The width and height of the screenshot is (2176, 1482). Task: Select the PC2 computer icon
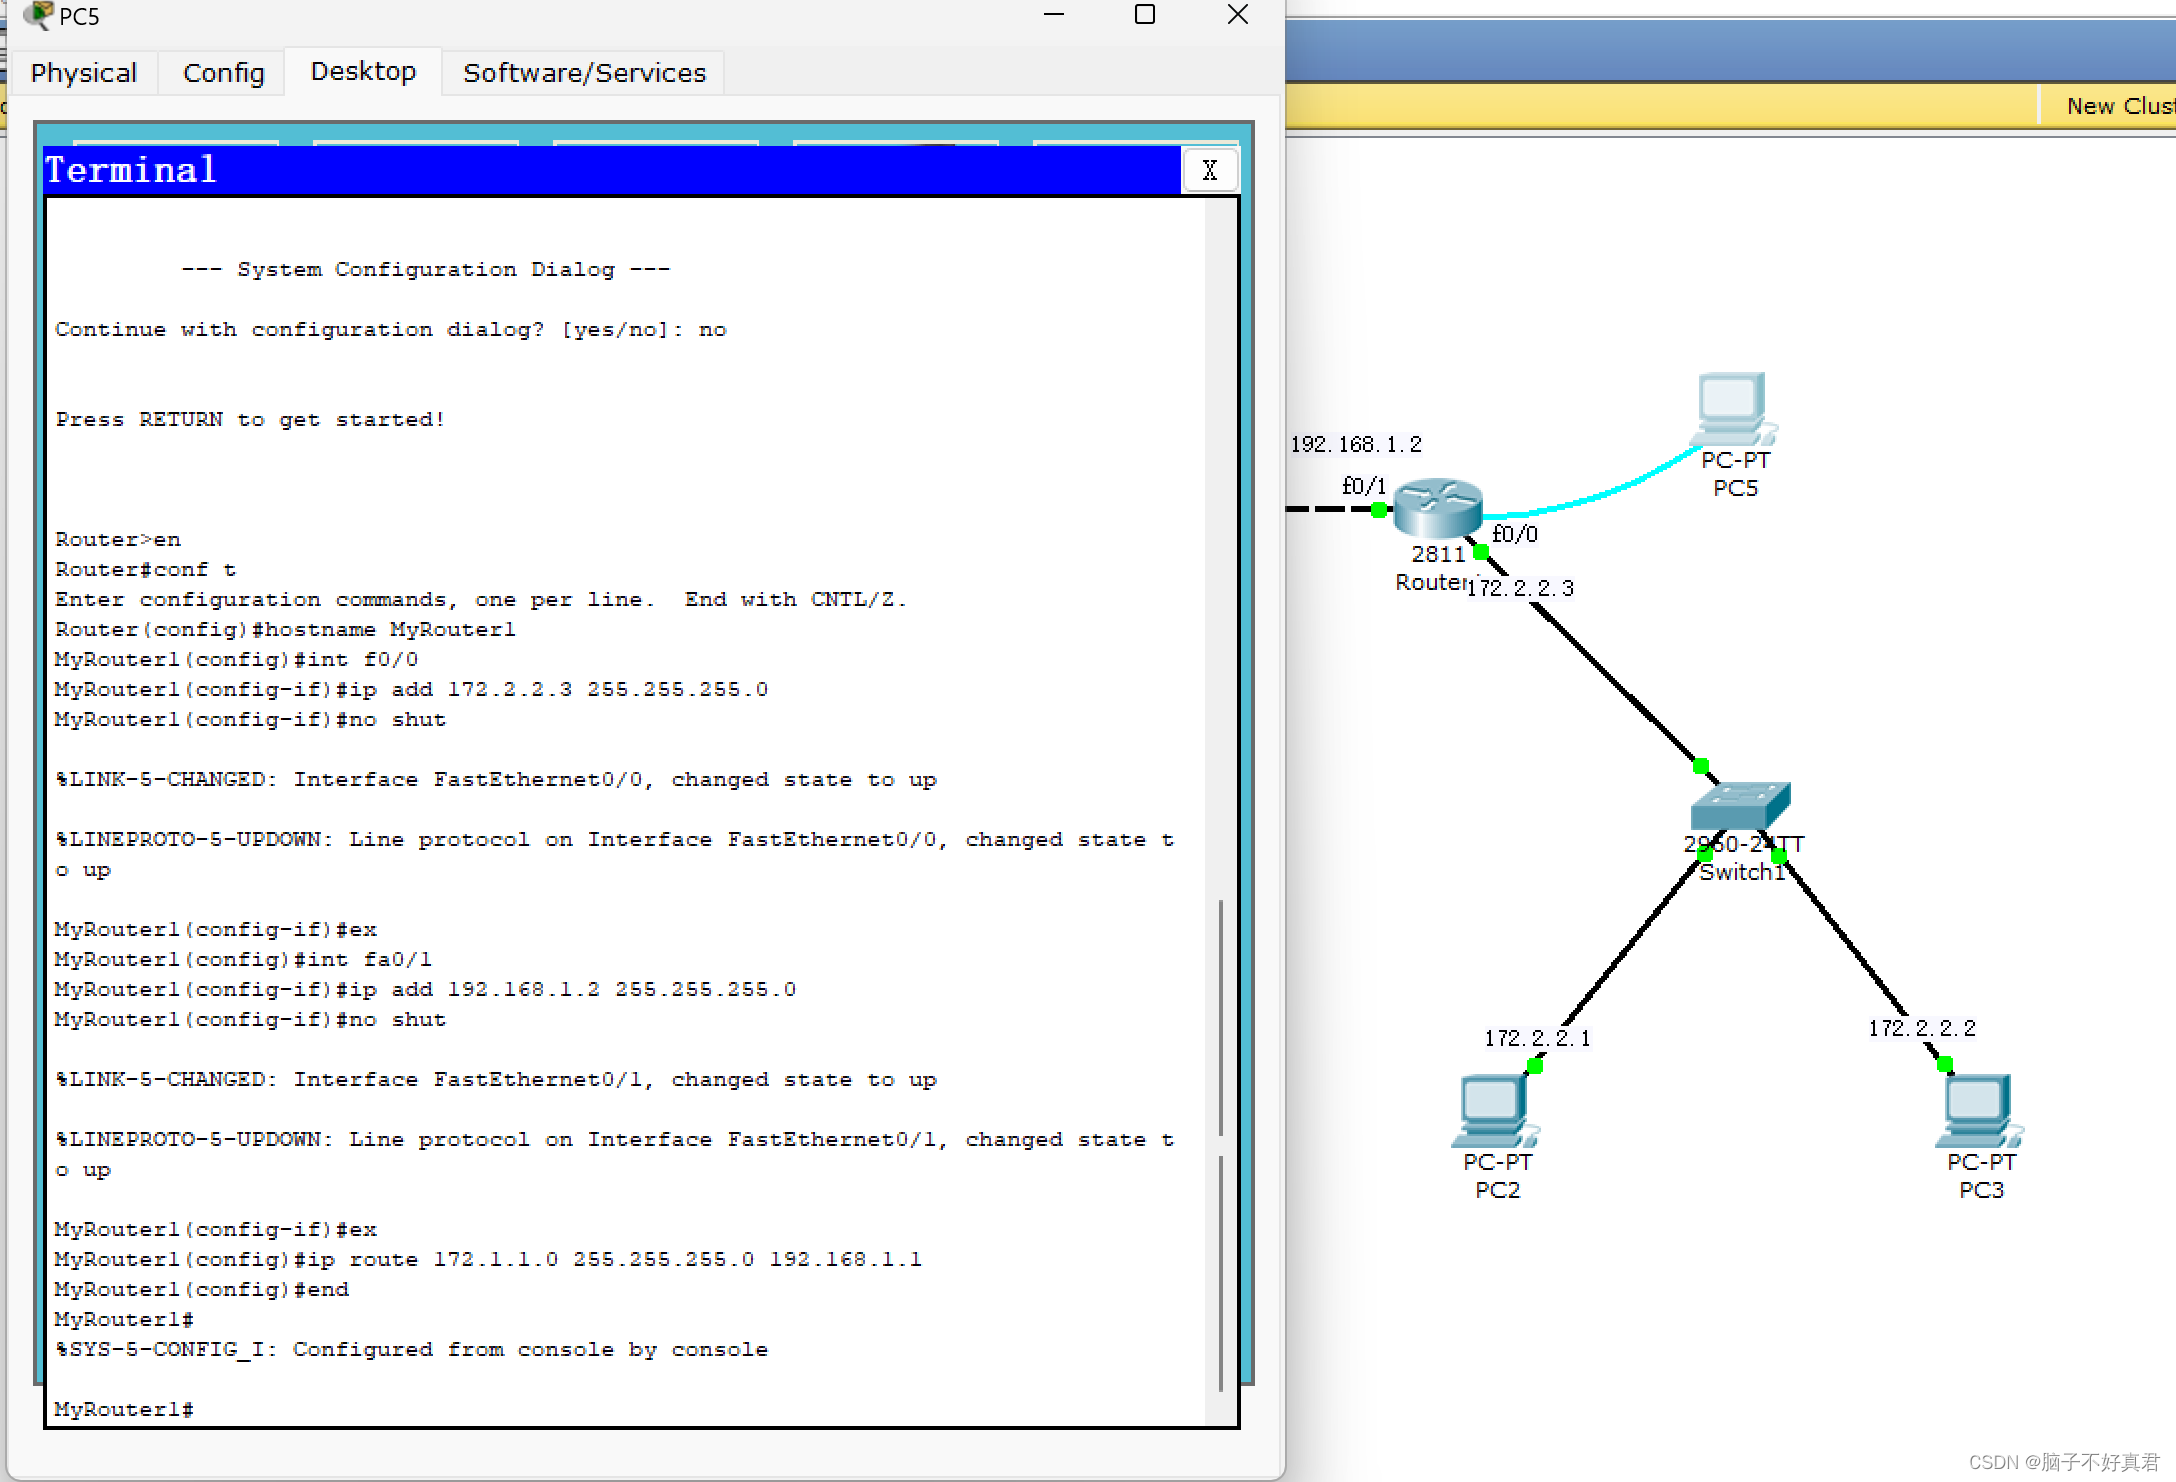pyautogui.click(x=1494, y=1110)
